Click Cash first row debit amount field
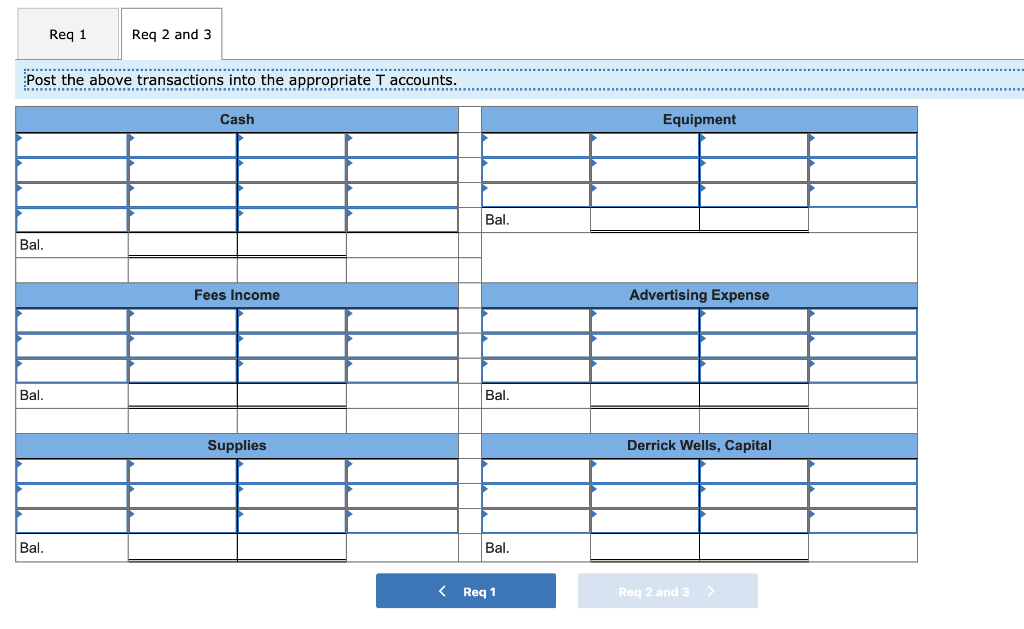The image size is (1024, 629). pyautogui.click(x=183, y=145)
